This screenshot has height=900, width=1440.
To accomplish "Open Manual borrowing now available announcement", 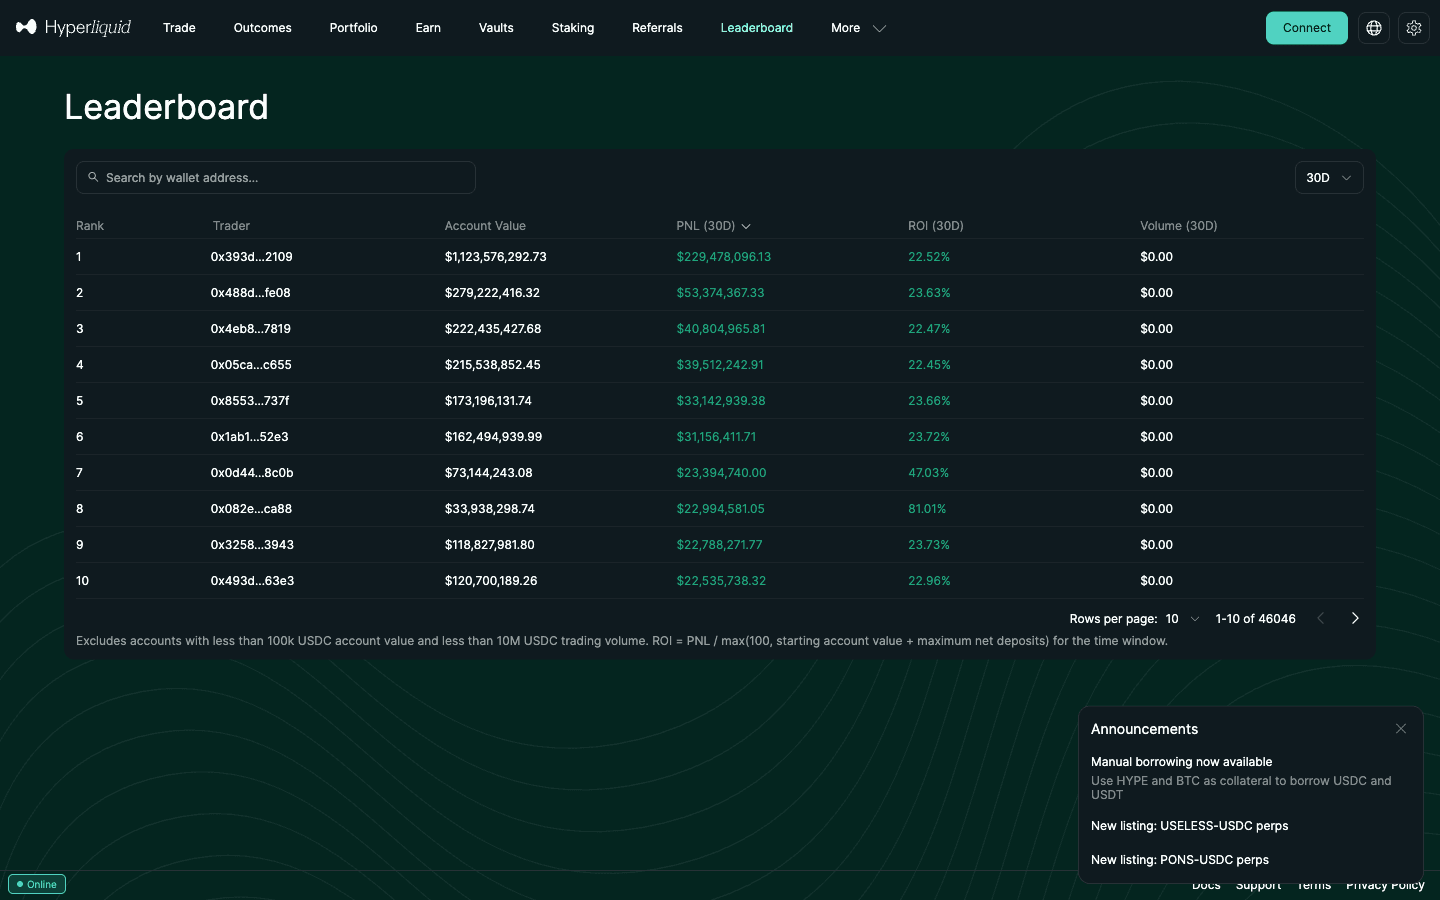I will click(1181, 762).
